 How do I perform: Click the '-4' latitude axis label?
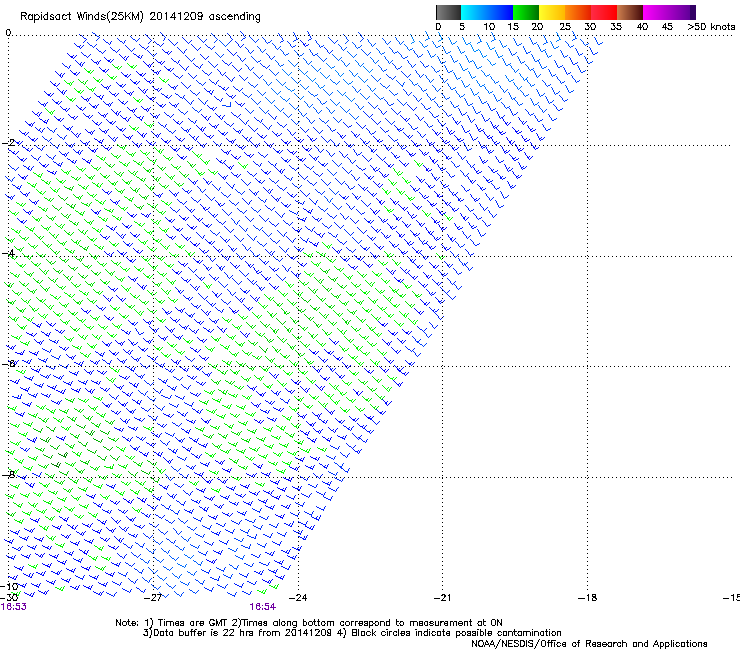point(9,253)
